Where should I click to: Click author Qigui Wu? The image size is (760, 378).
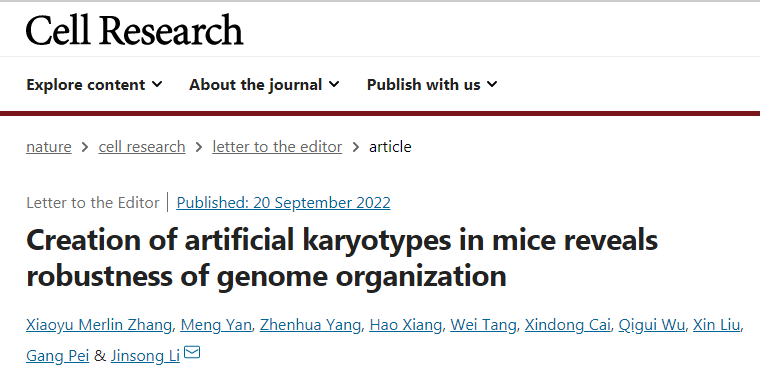pyautogui.click(x=651, y=325)
